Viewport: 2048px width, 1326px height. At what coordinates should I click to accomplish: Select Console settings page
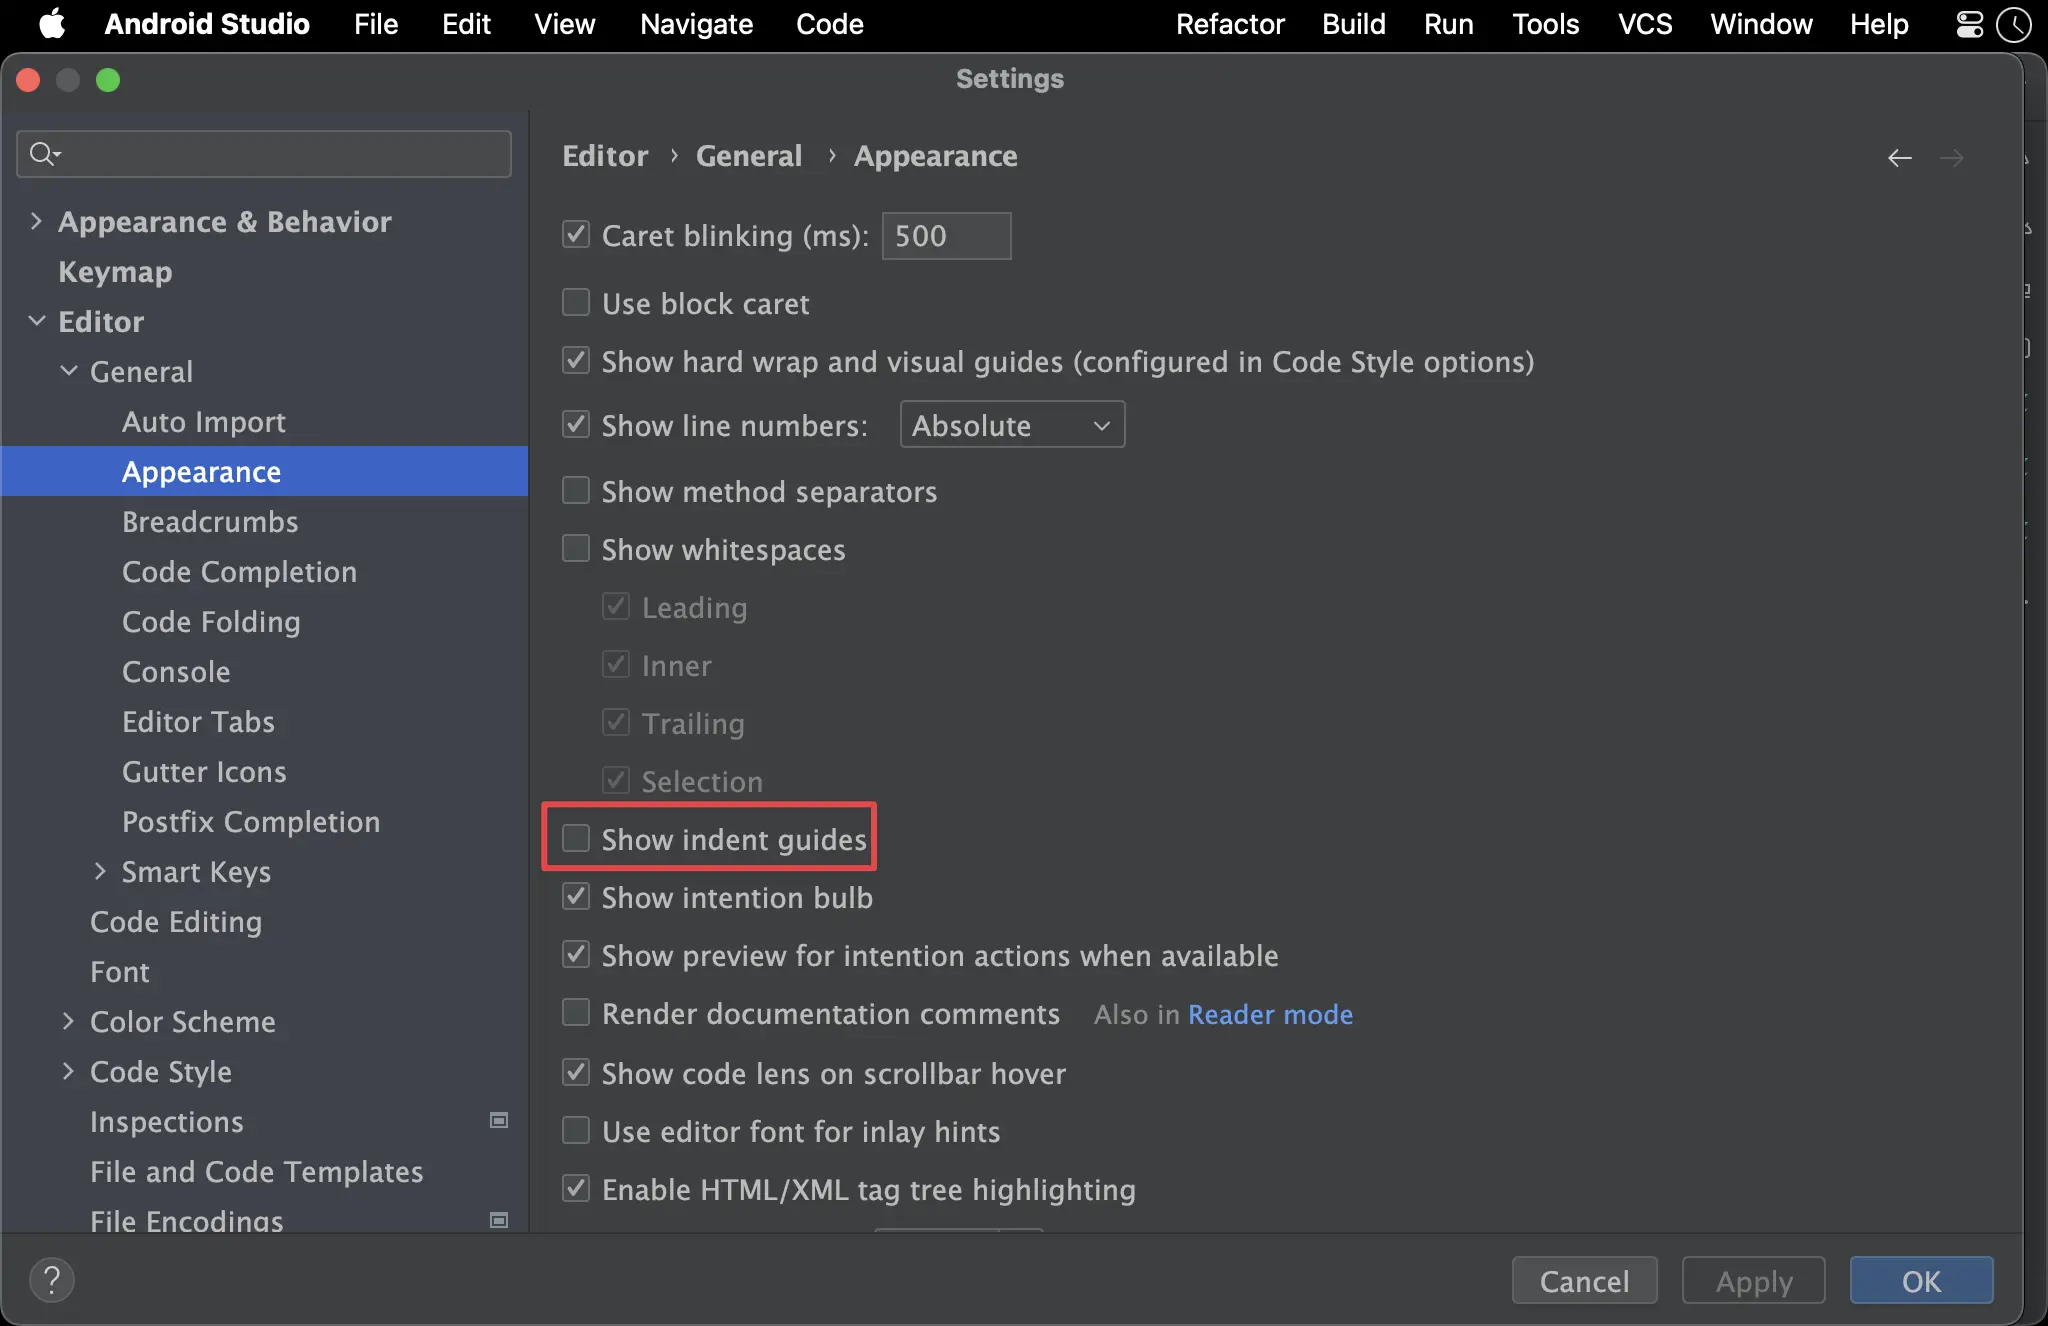(176, 671)
